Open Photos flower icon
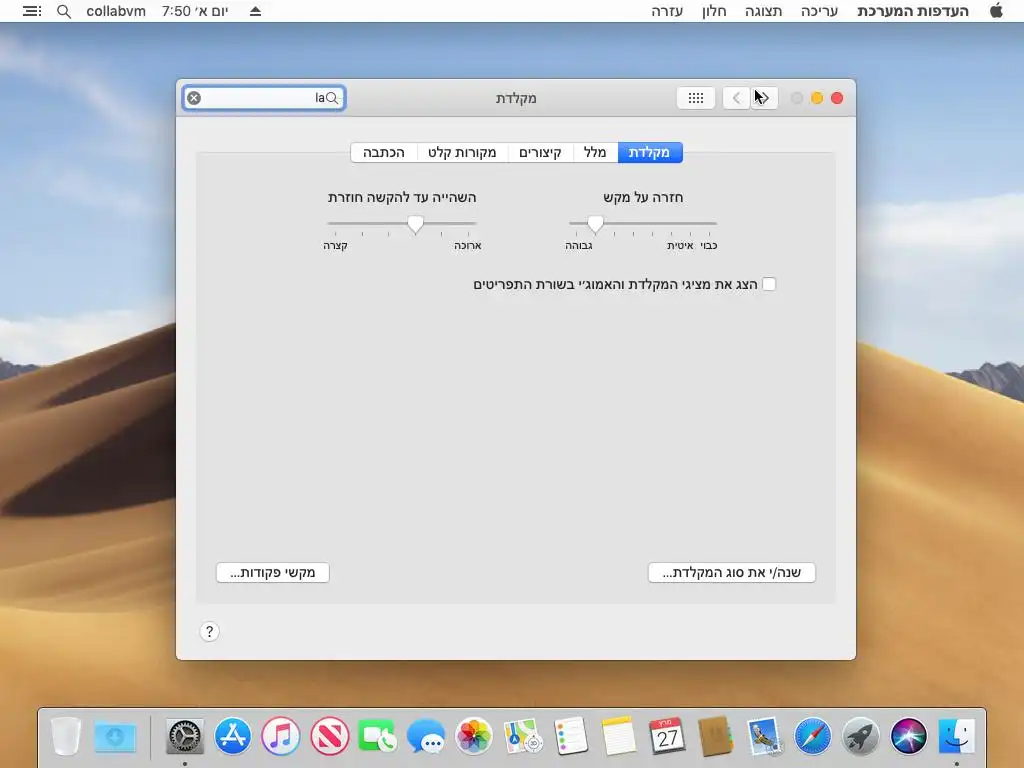Image resolution: width=1024 pixels, height=768 pixels. tap(474, 736)
